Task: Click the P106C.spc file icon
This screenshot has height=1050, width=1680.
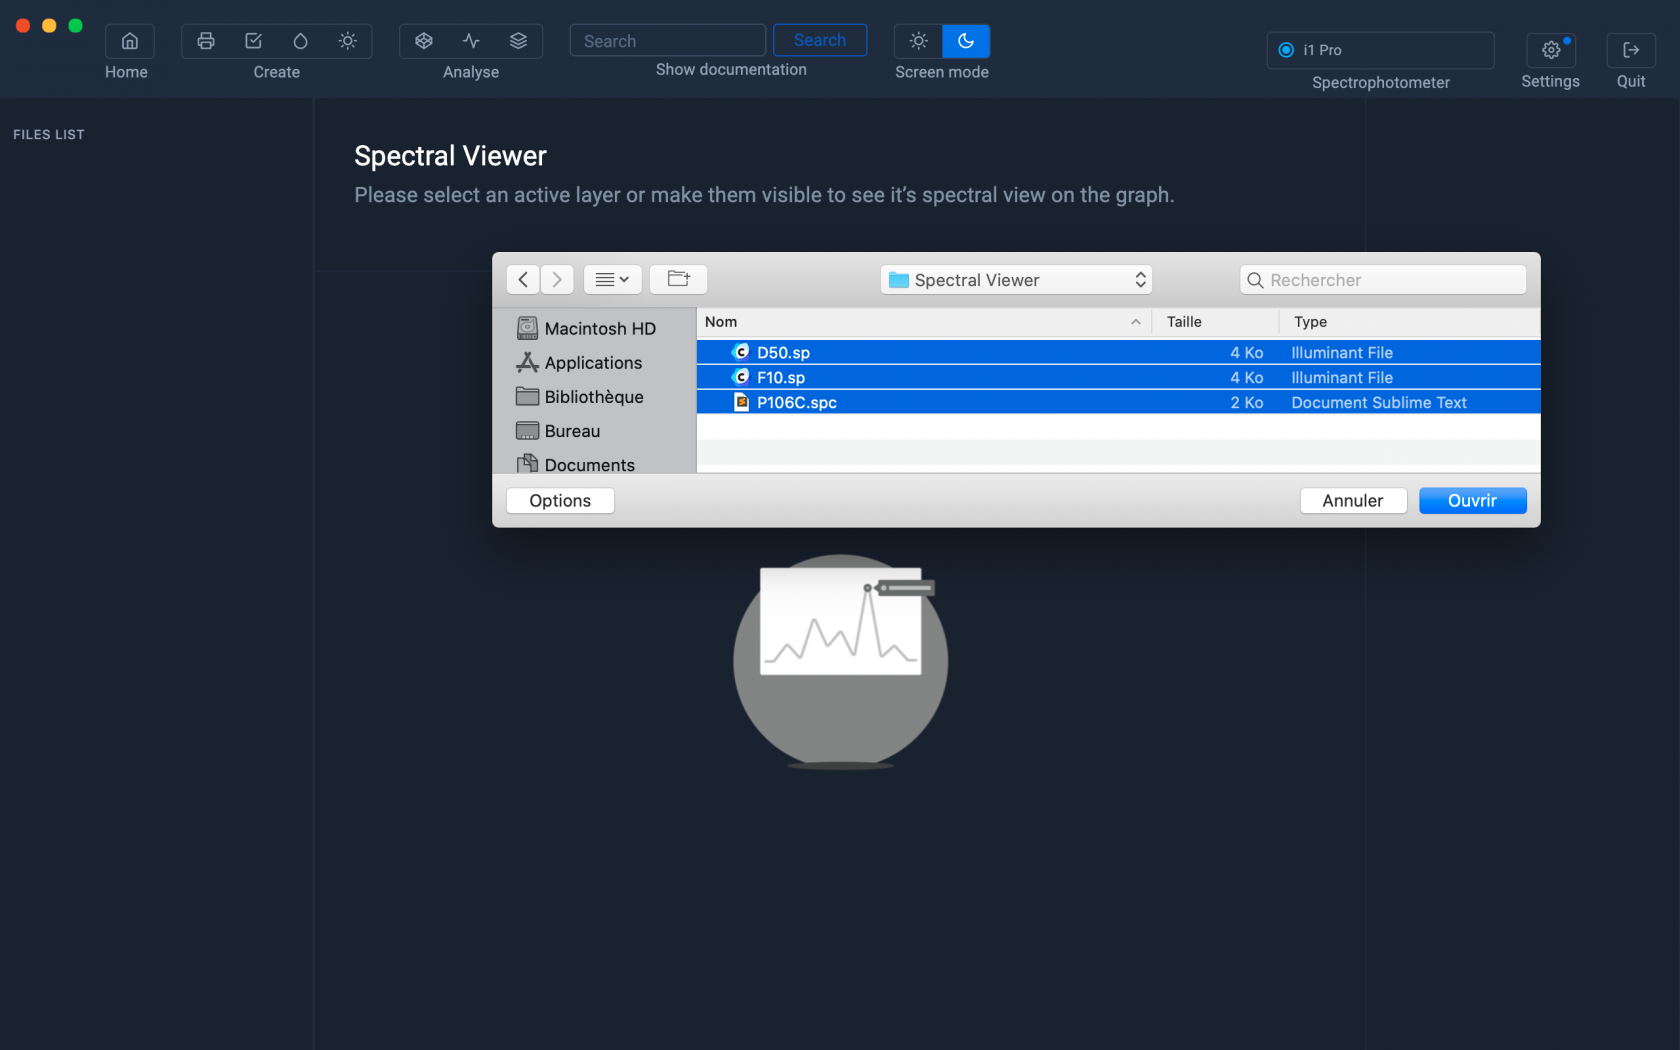Action: [x=741, y=402]
